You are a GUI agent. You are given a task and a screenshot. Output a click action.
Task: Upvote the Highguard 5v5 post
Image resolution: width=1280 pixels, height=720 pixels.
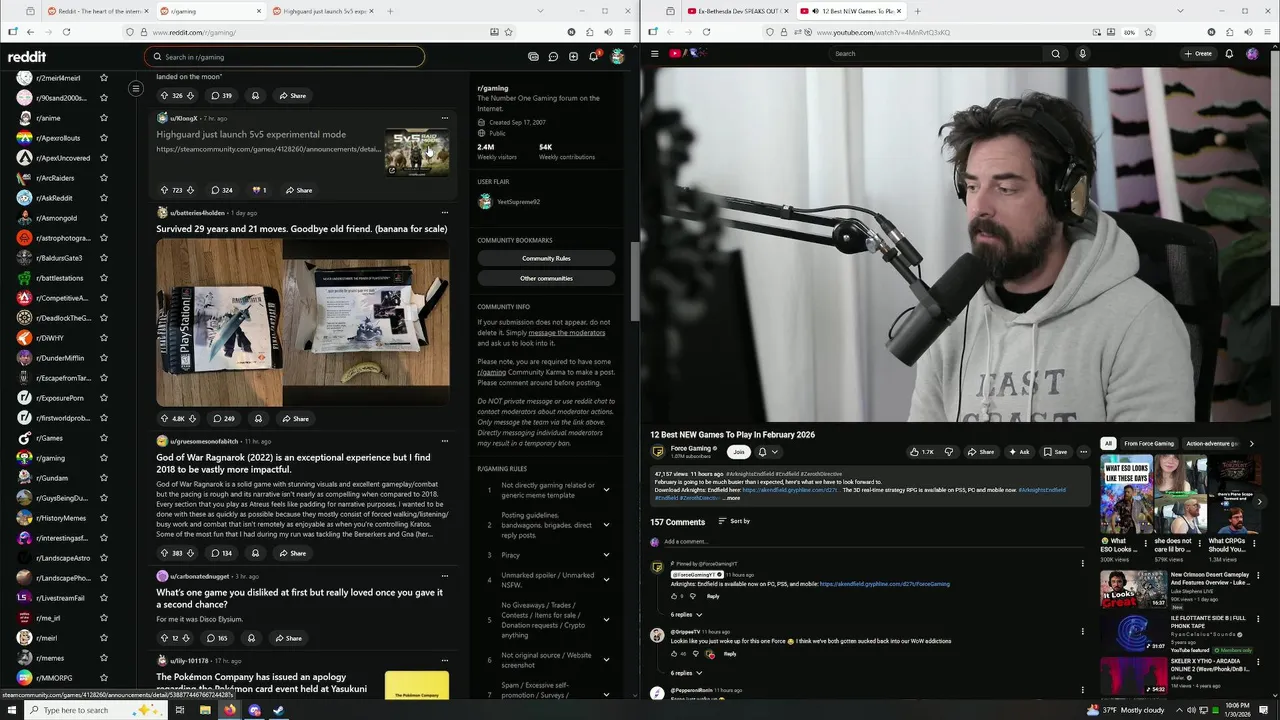coord(164,190)
